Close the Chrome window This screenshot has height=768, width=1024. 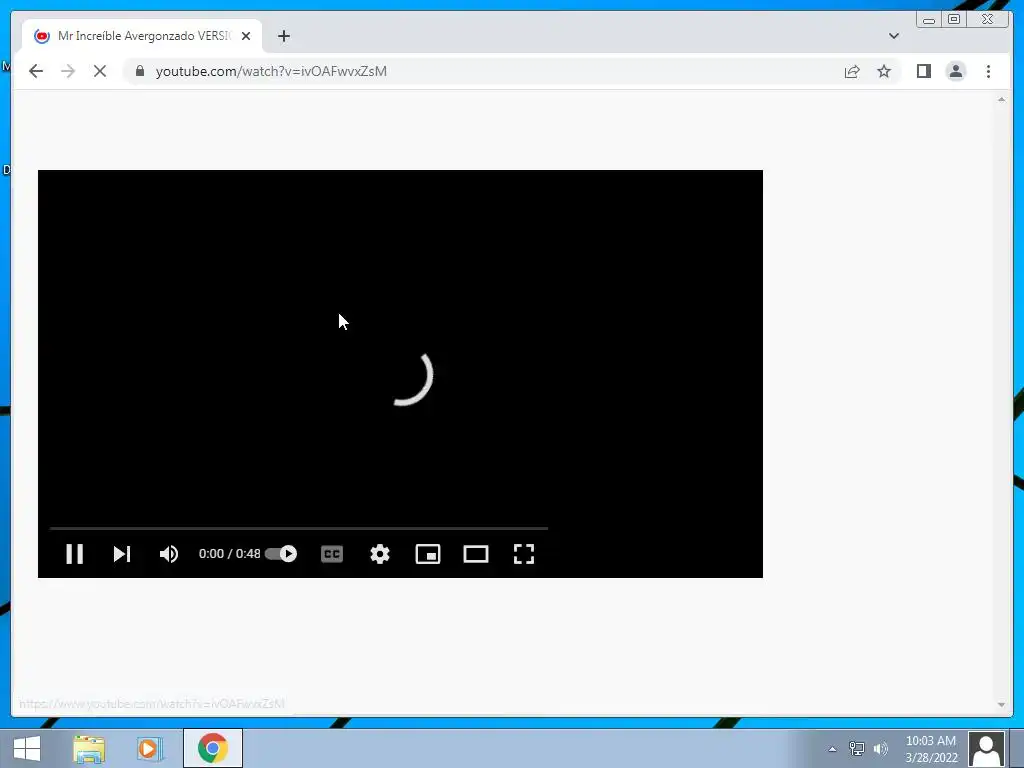click(988, 20)
